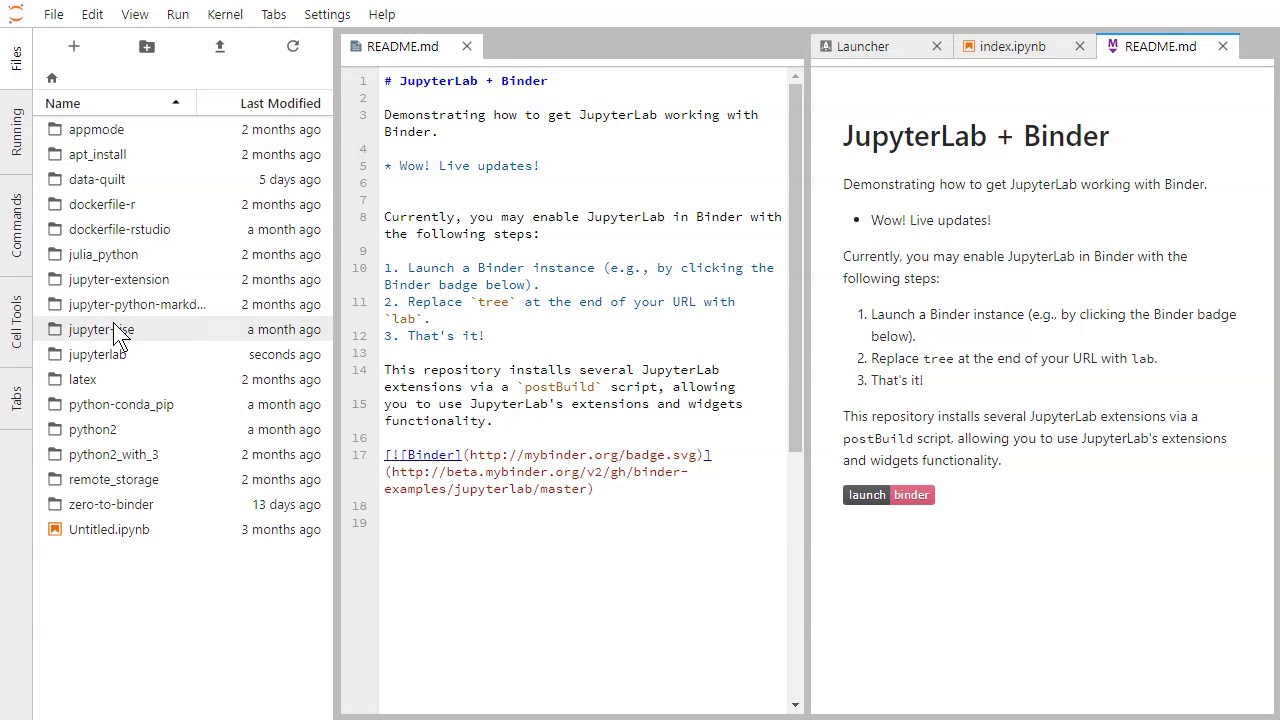
Task: Go to home directory breadcrumb icon
Action: click(x=52, y=78)
